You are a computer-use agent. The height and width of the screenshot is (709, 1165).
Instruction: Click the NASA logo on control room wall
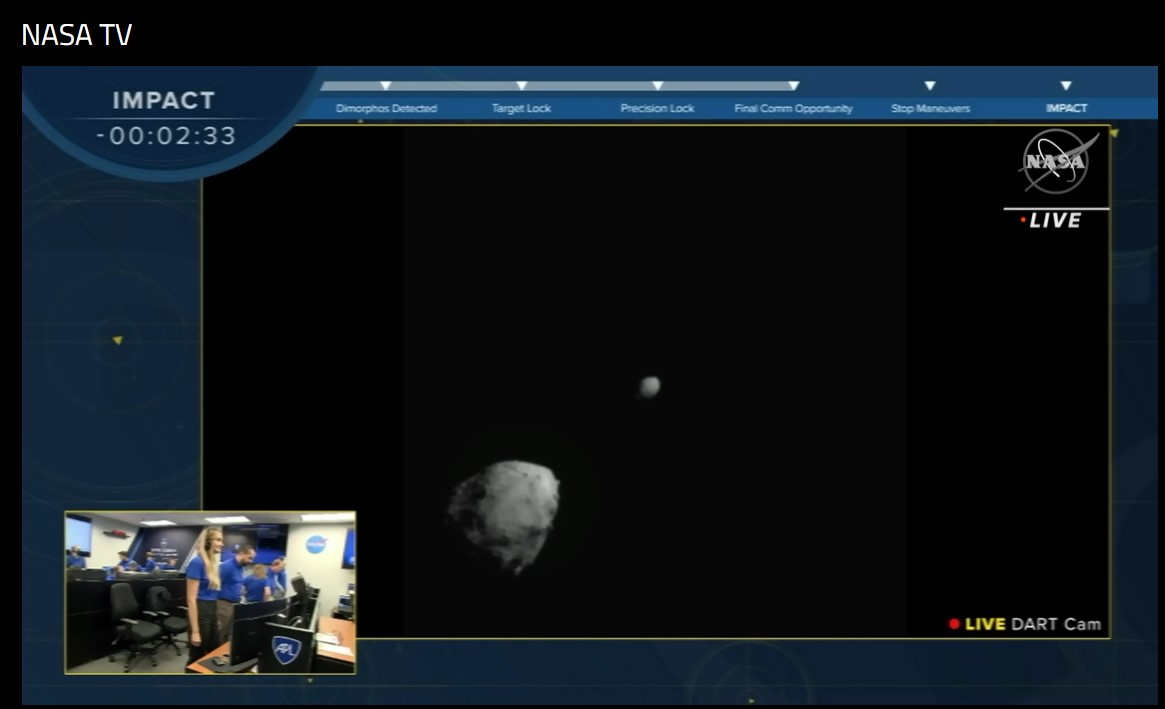316,544
